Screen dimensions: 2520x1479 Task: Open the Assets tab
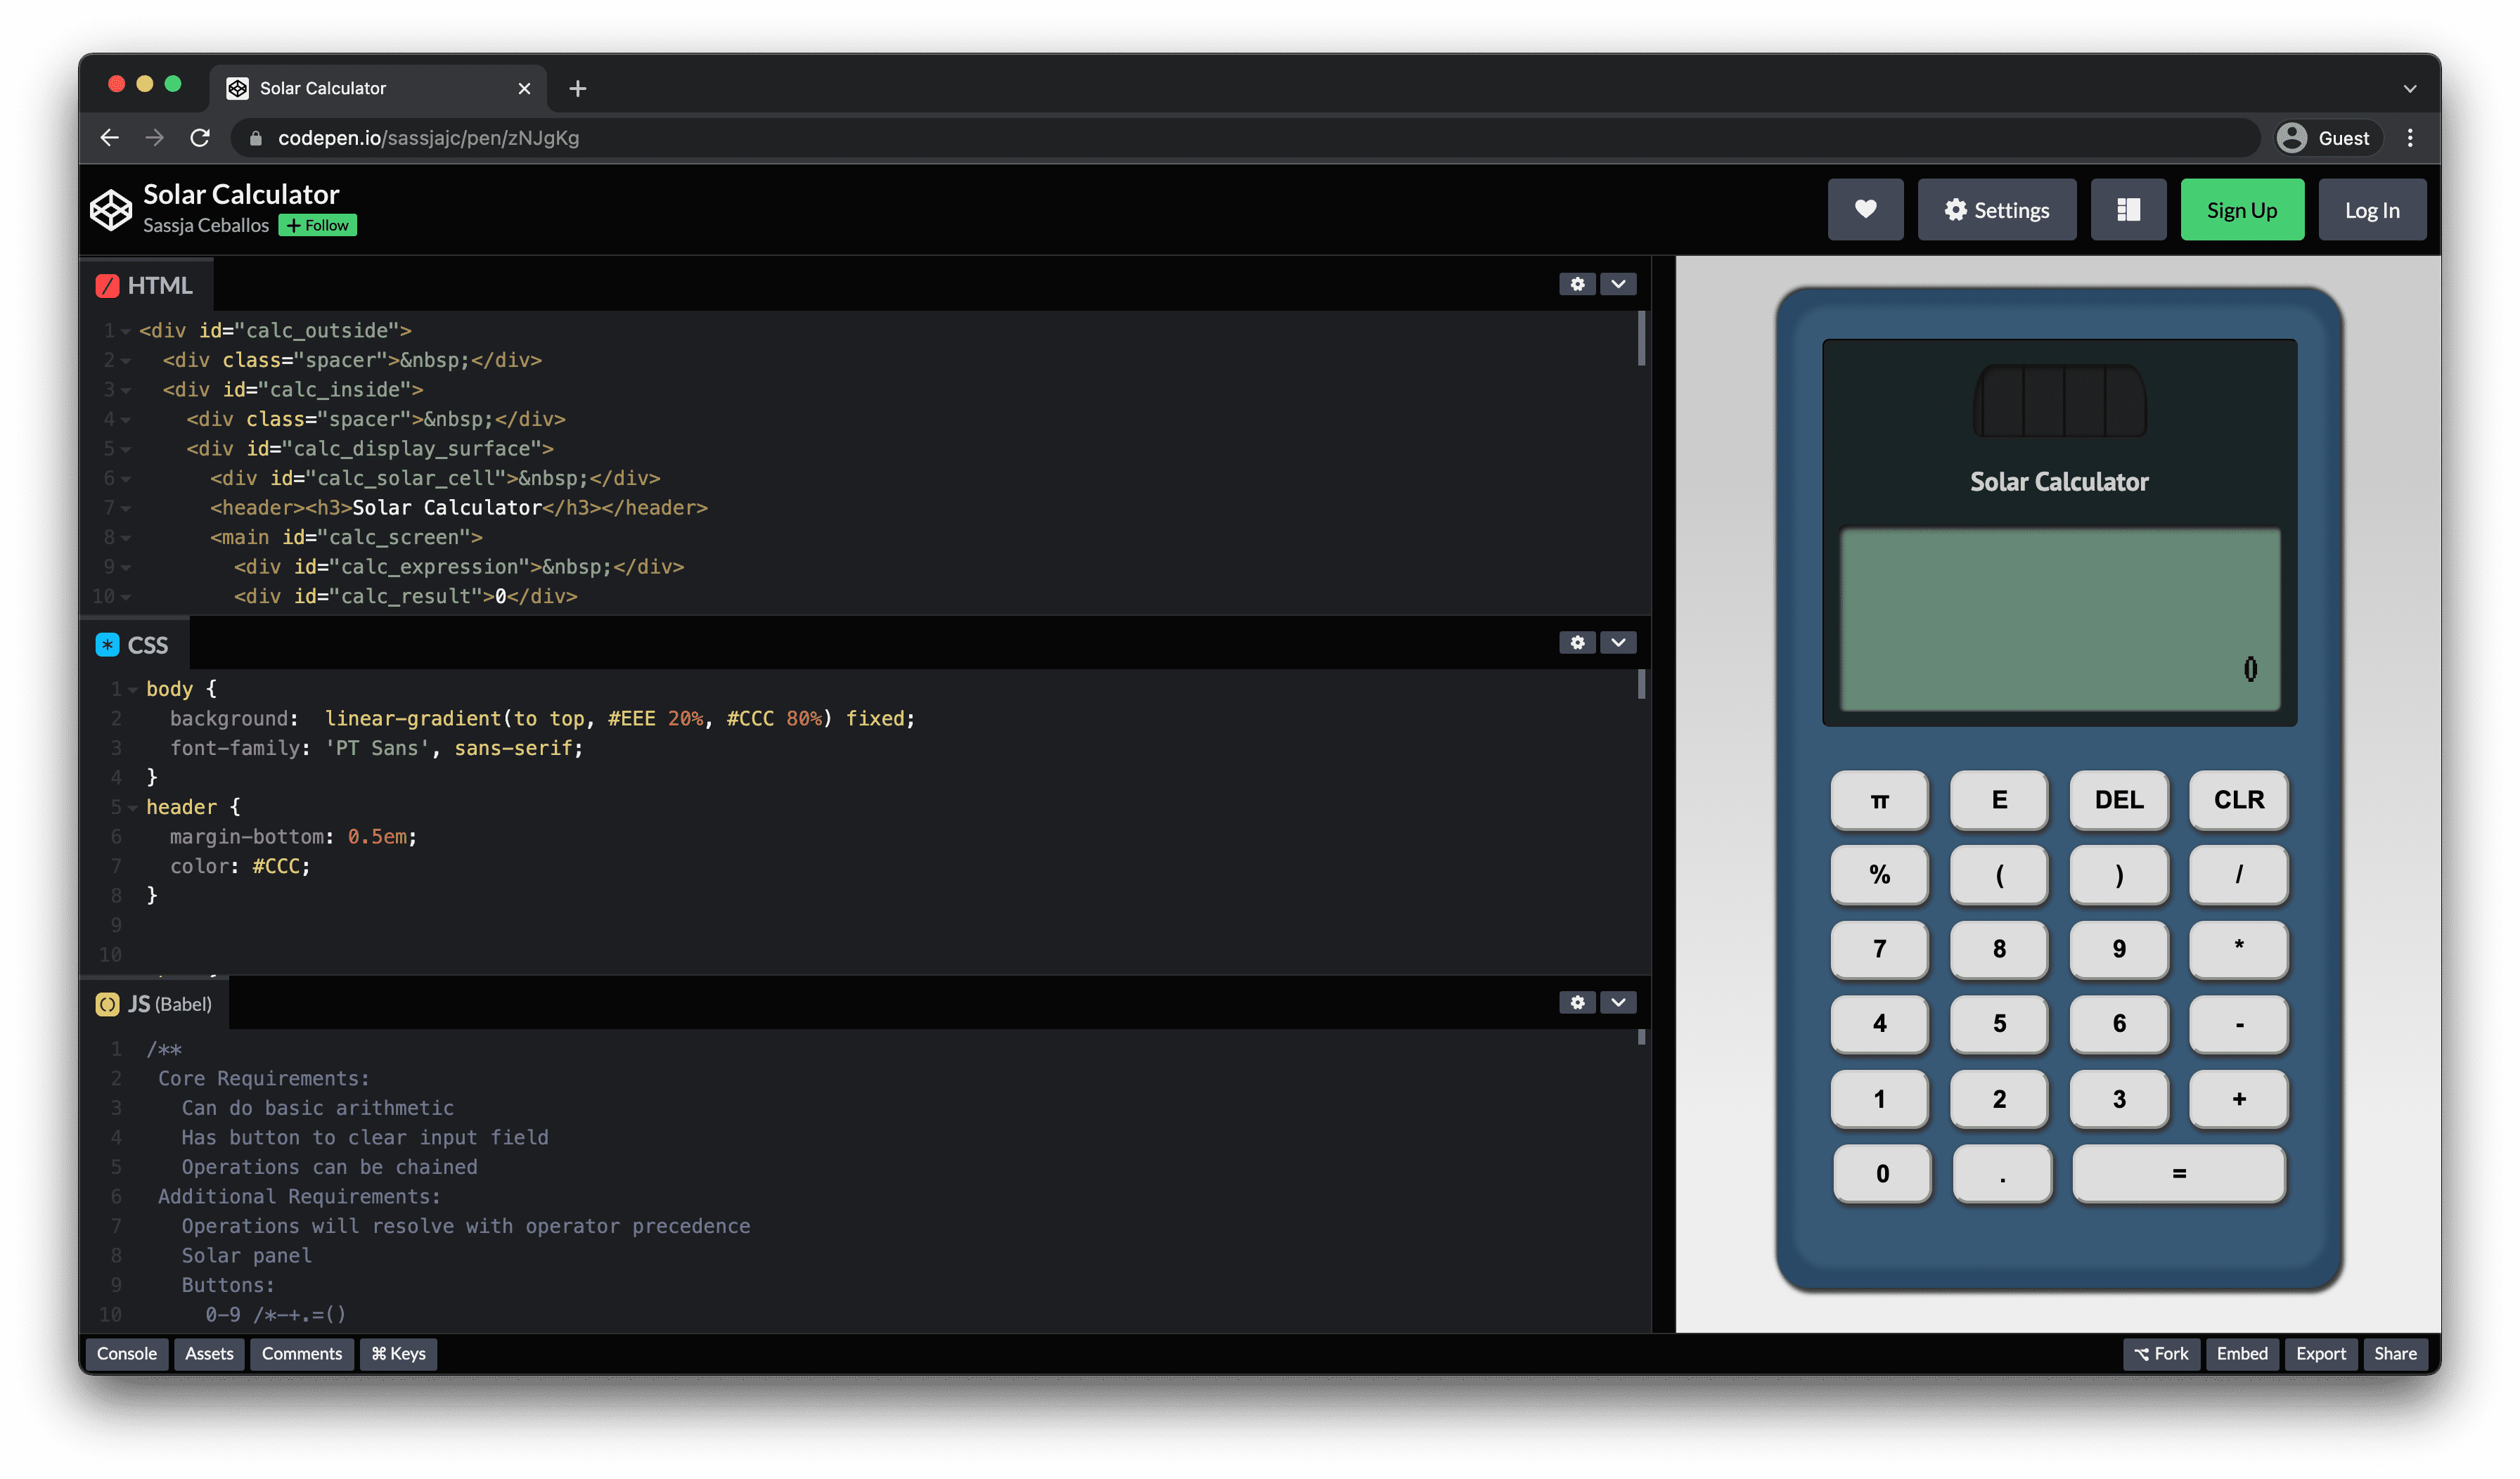[208, 1354]
